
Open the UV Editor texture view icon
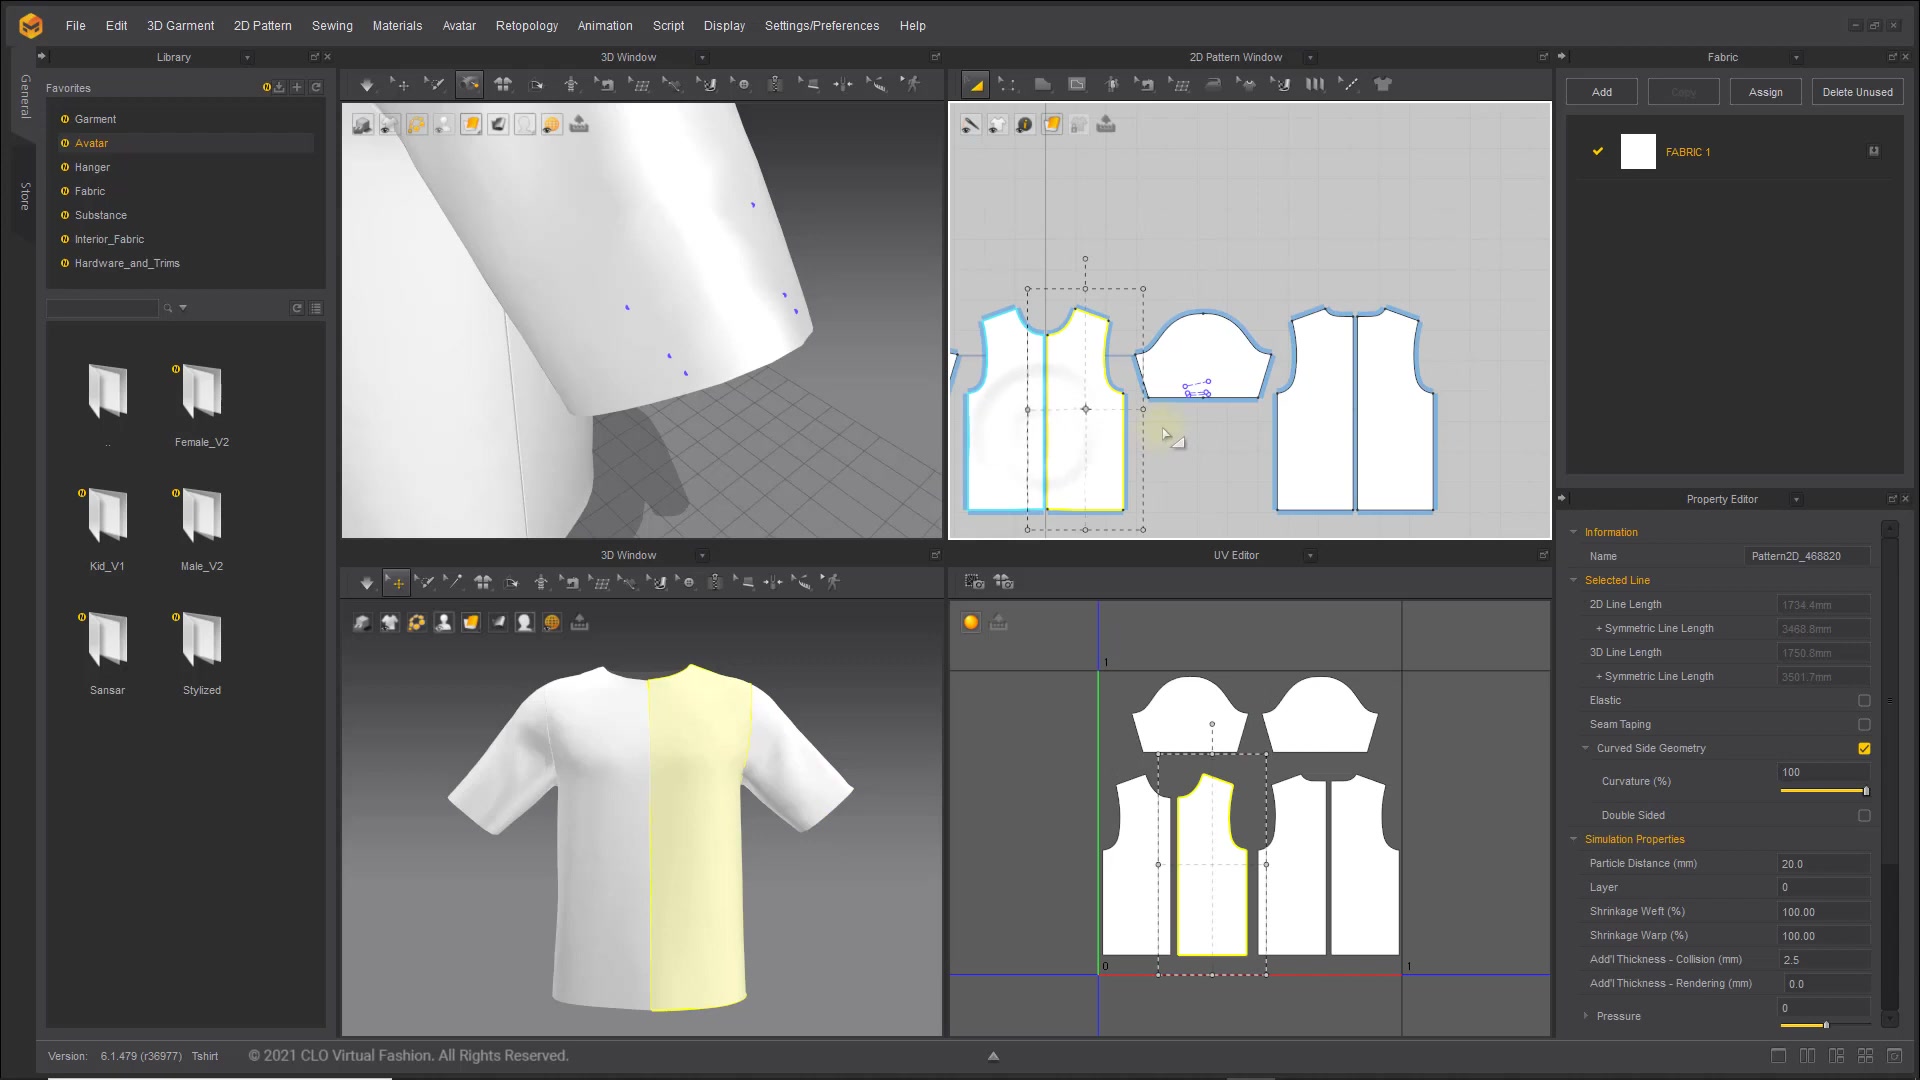point(970,621)
